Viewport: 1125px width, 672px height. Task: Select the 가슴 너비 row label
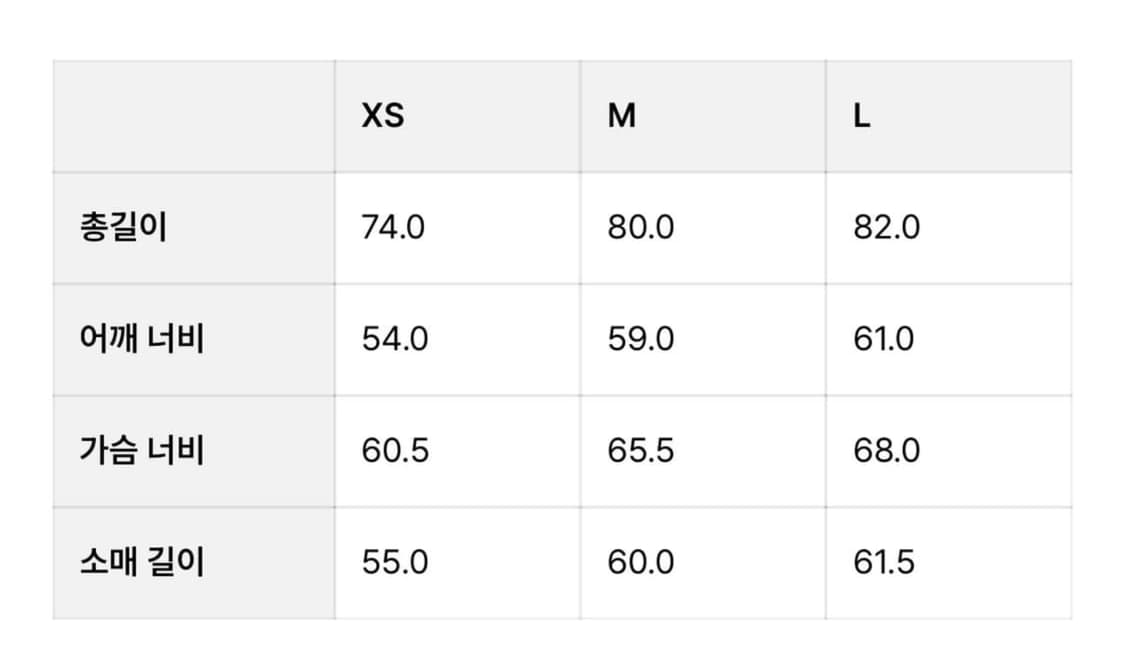141,451
